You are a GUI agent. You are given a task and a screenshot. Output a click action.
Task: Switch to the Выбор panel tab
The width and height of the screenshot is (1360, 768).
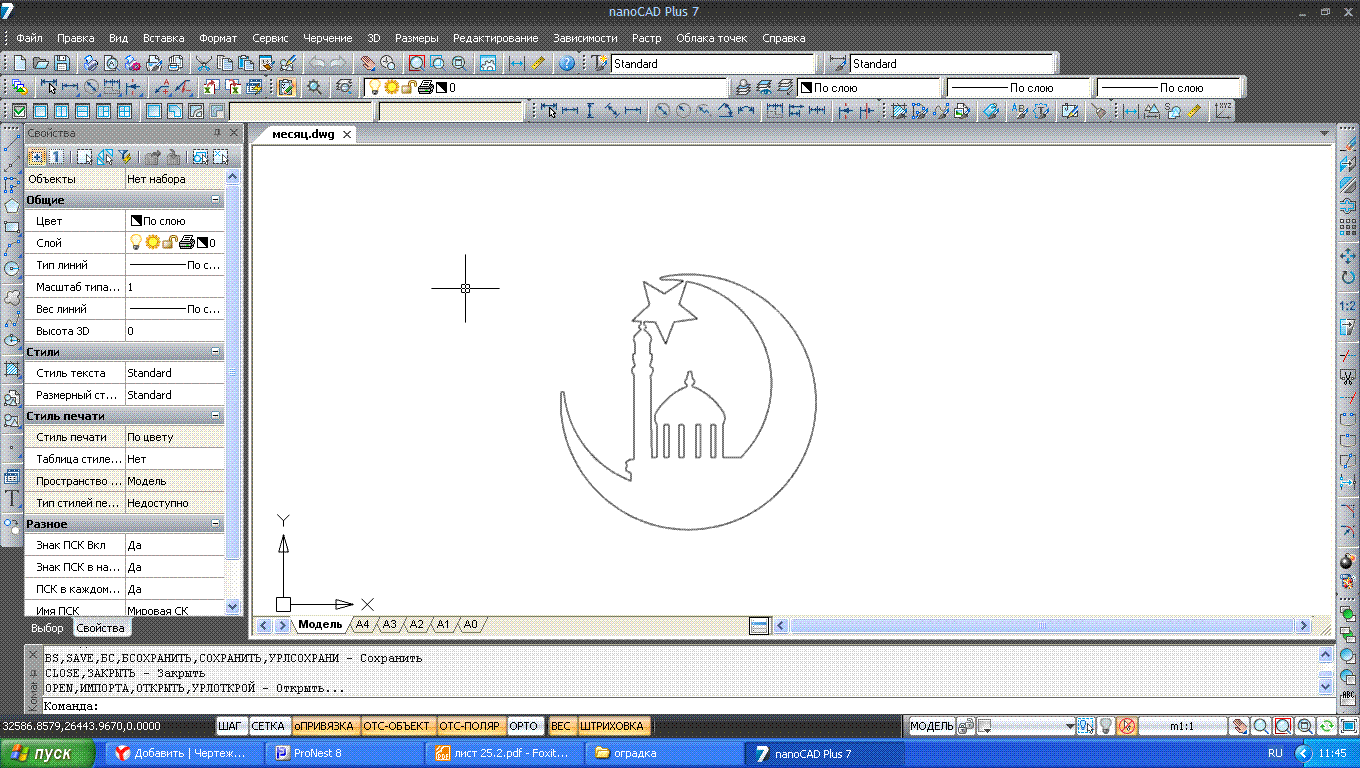[47, 628]
